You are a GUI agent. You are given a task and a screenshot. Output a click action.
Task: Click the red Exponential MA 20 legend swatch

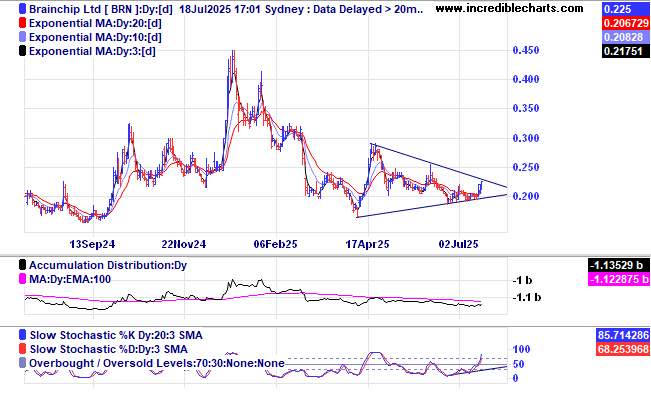coord(22,23)
